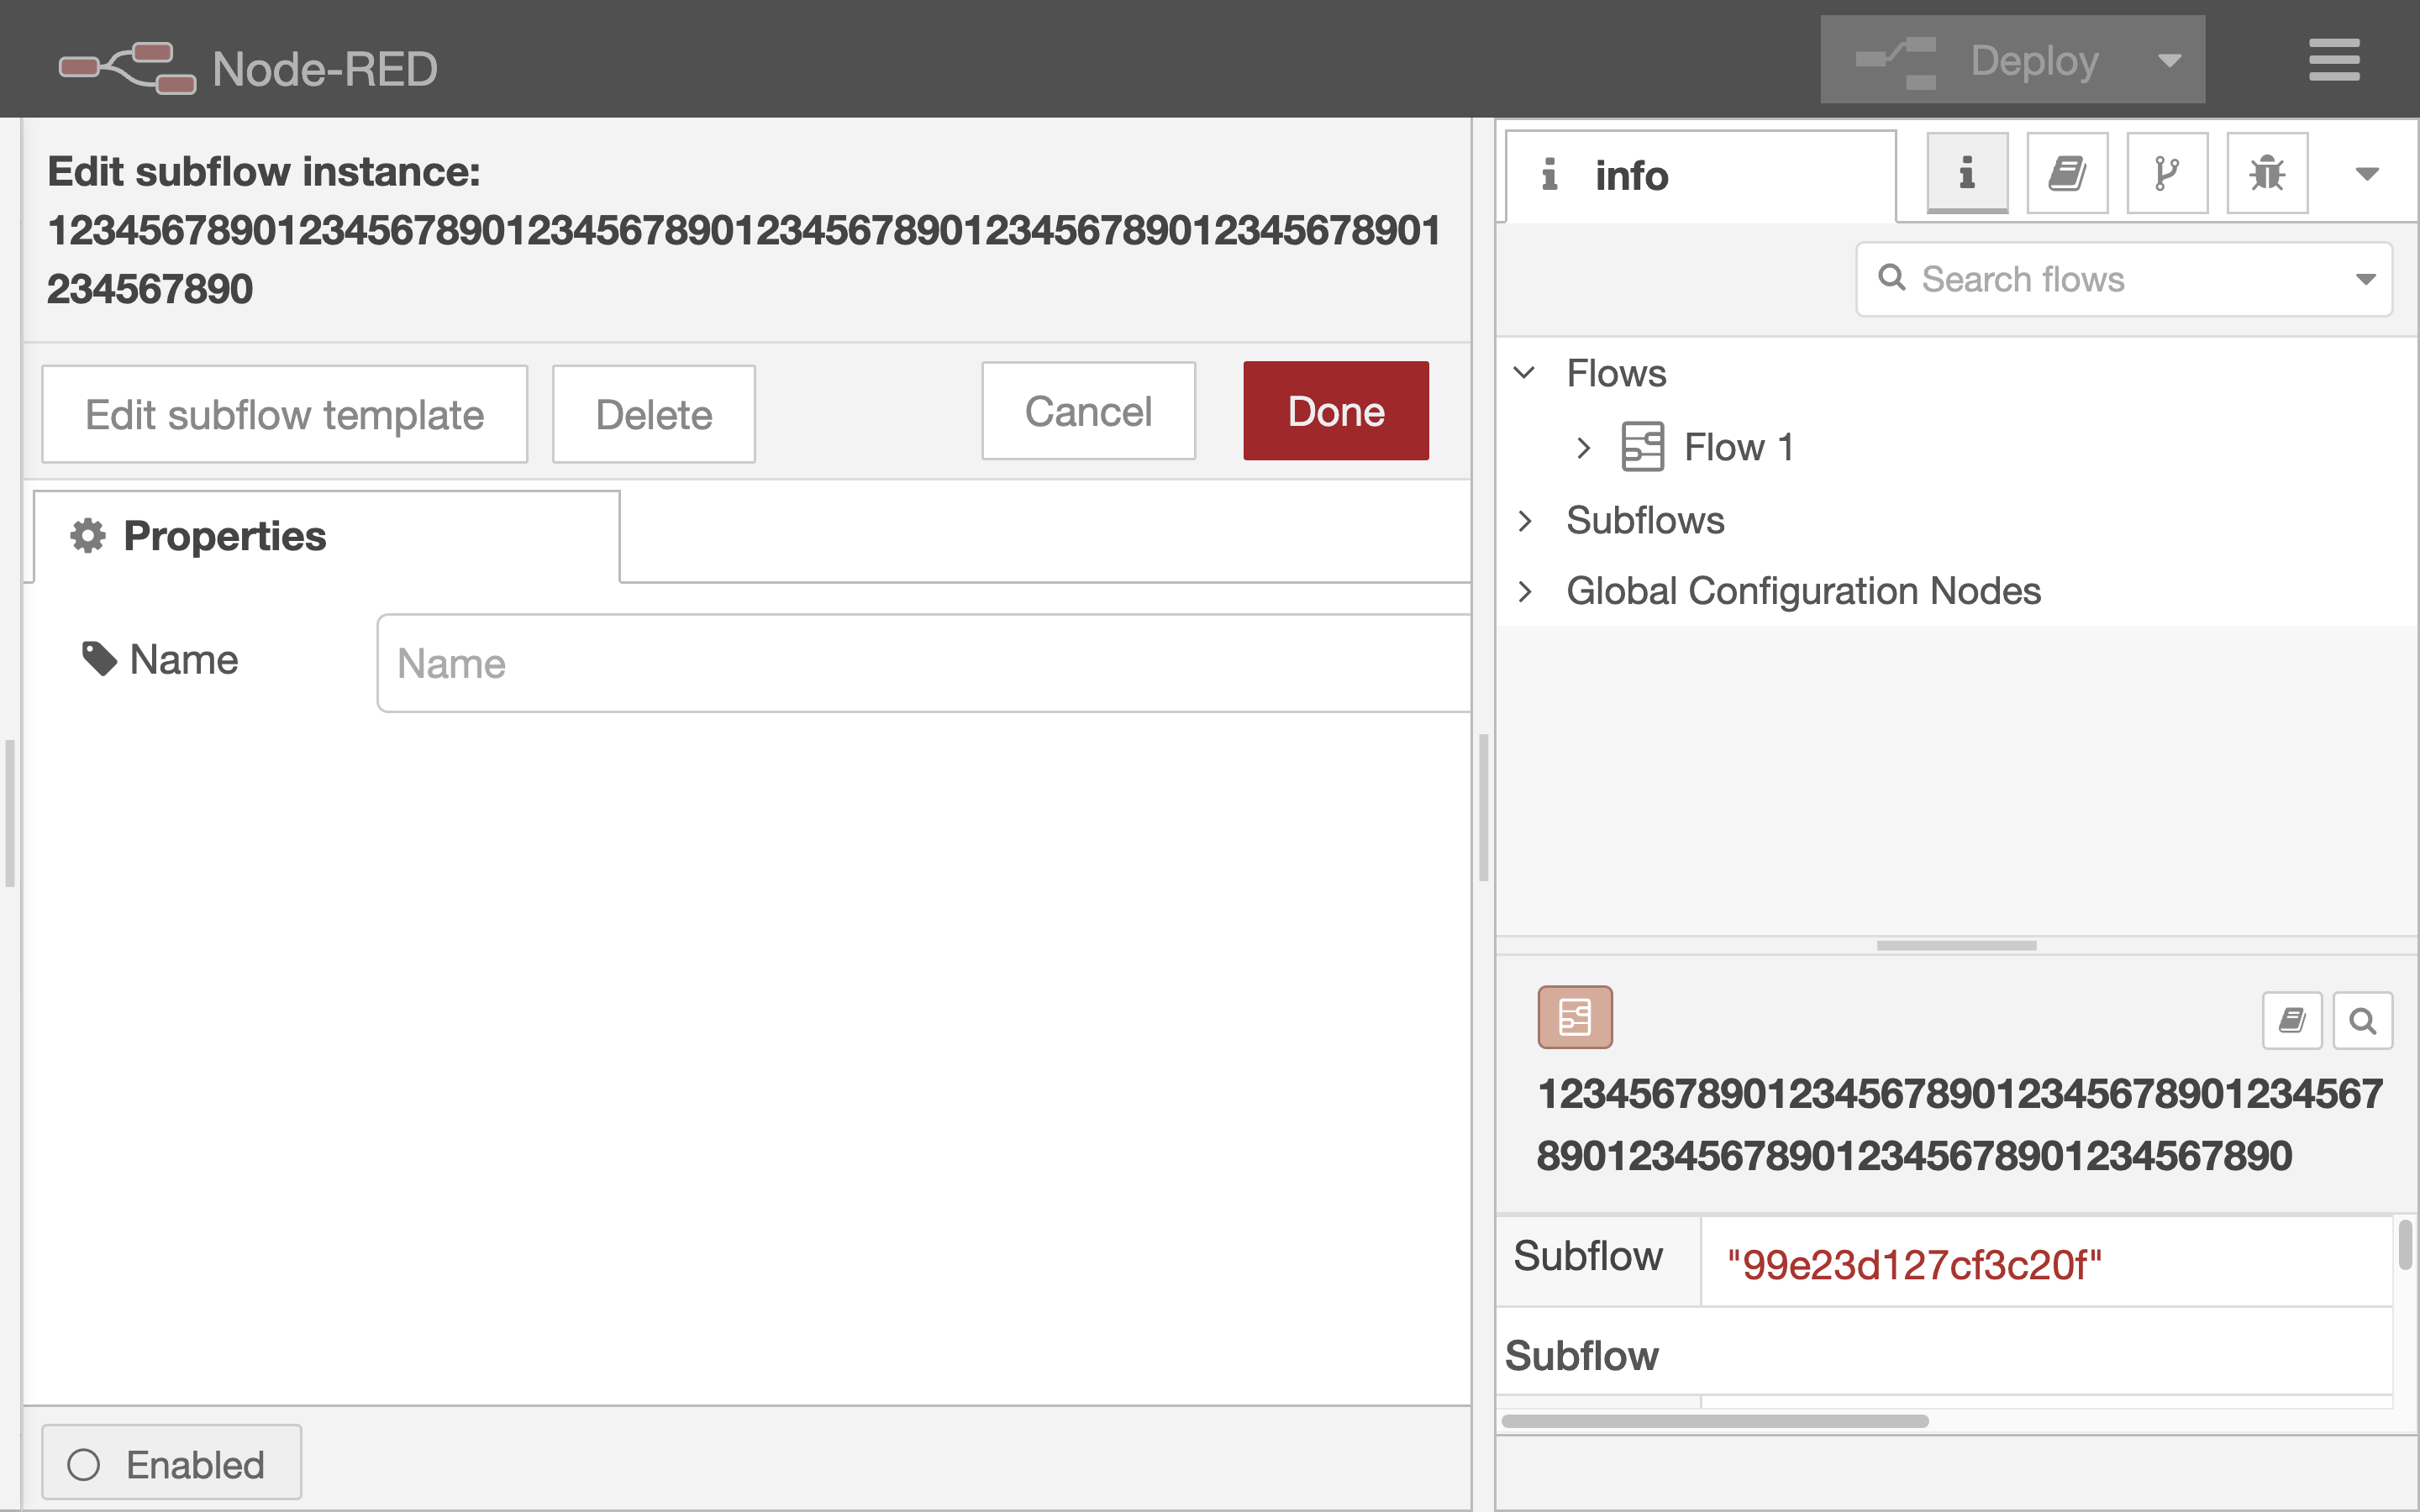This screenshot has width=2420, height=1512.
Task: Find node in workspace magnifier button
Action: 2362,1020
